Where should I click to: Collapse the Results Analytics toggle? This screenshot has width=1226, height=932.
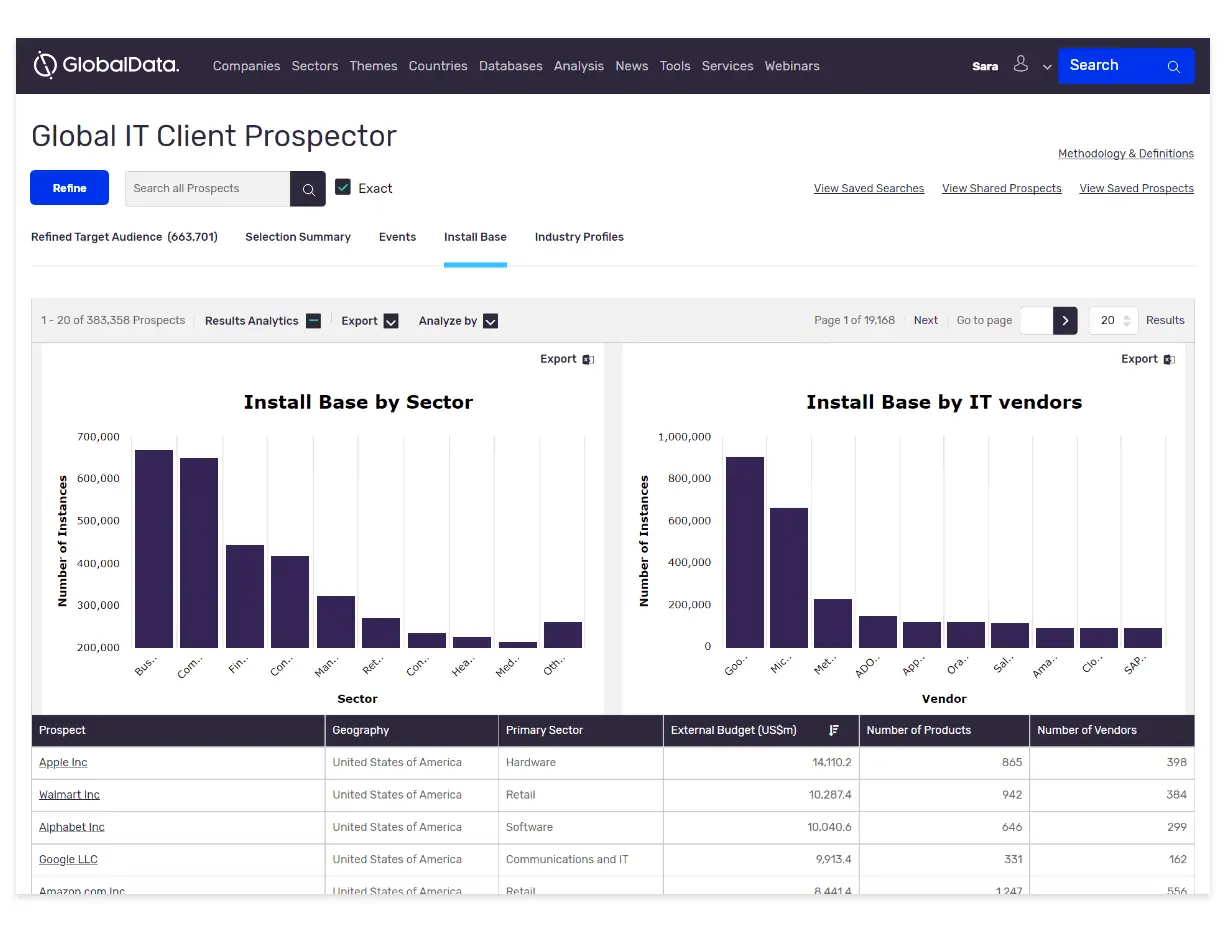pos(313,321)
